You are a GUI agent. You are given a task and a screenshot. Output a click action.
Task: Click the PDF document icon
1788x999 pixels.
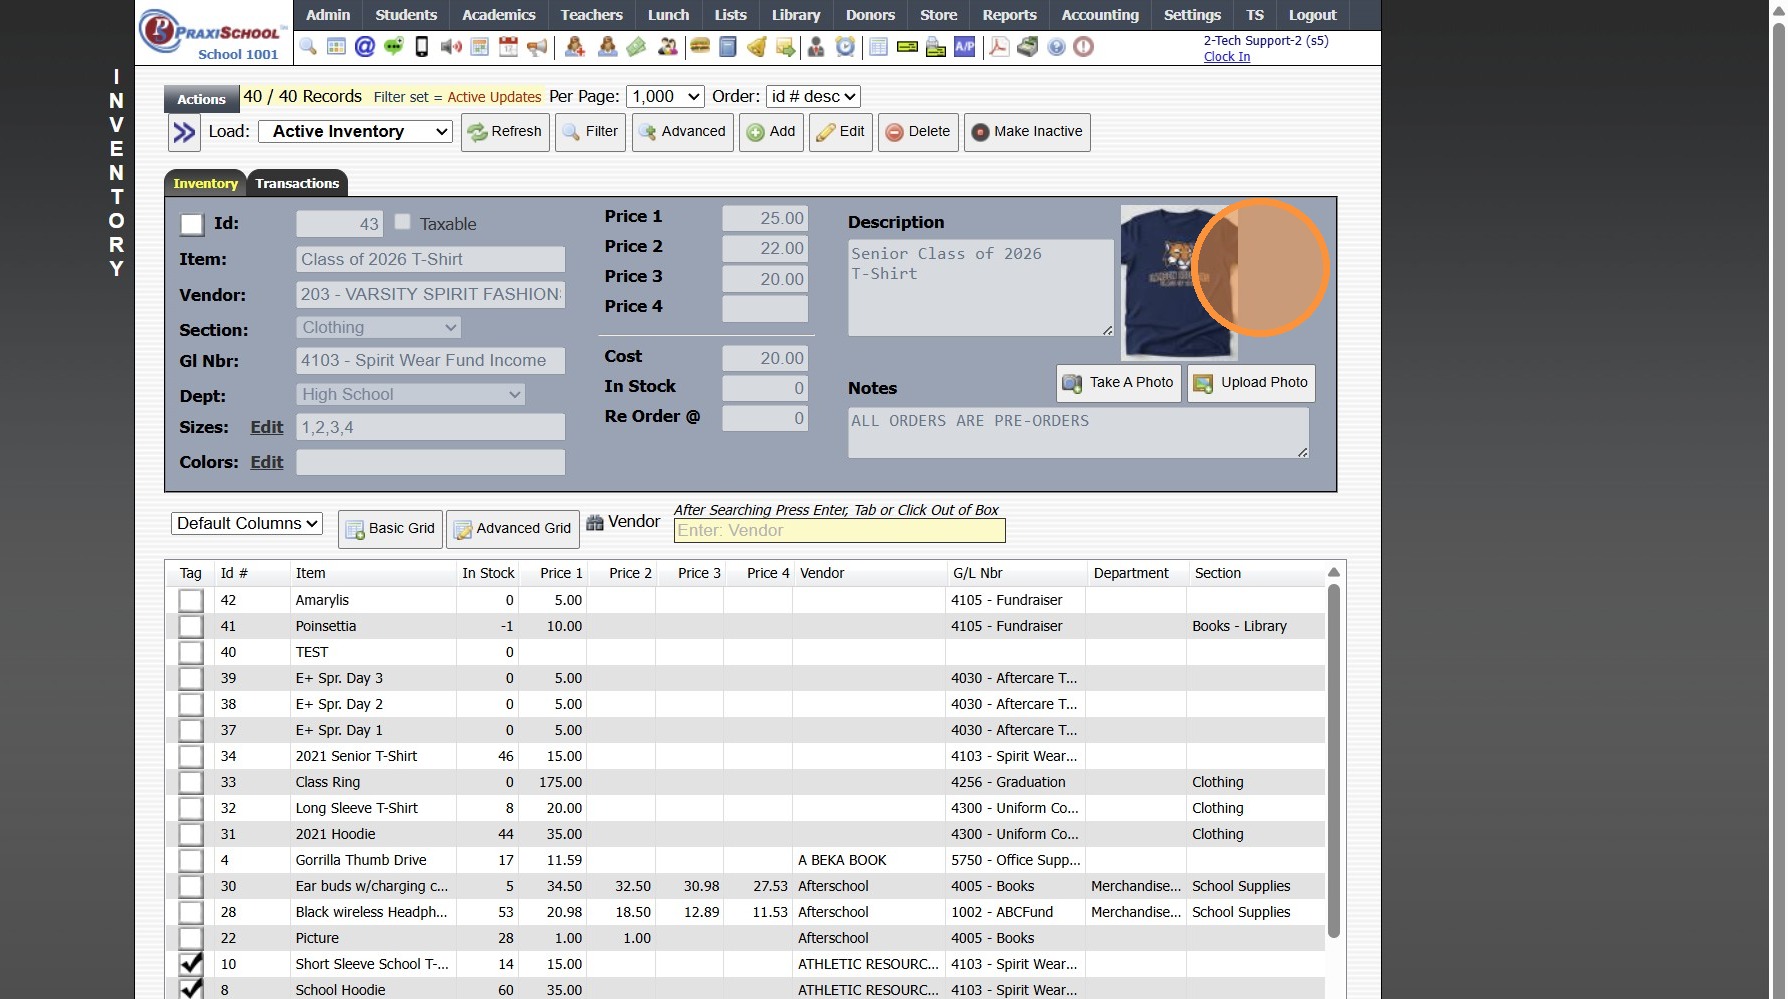pos(999,47)
